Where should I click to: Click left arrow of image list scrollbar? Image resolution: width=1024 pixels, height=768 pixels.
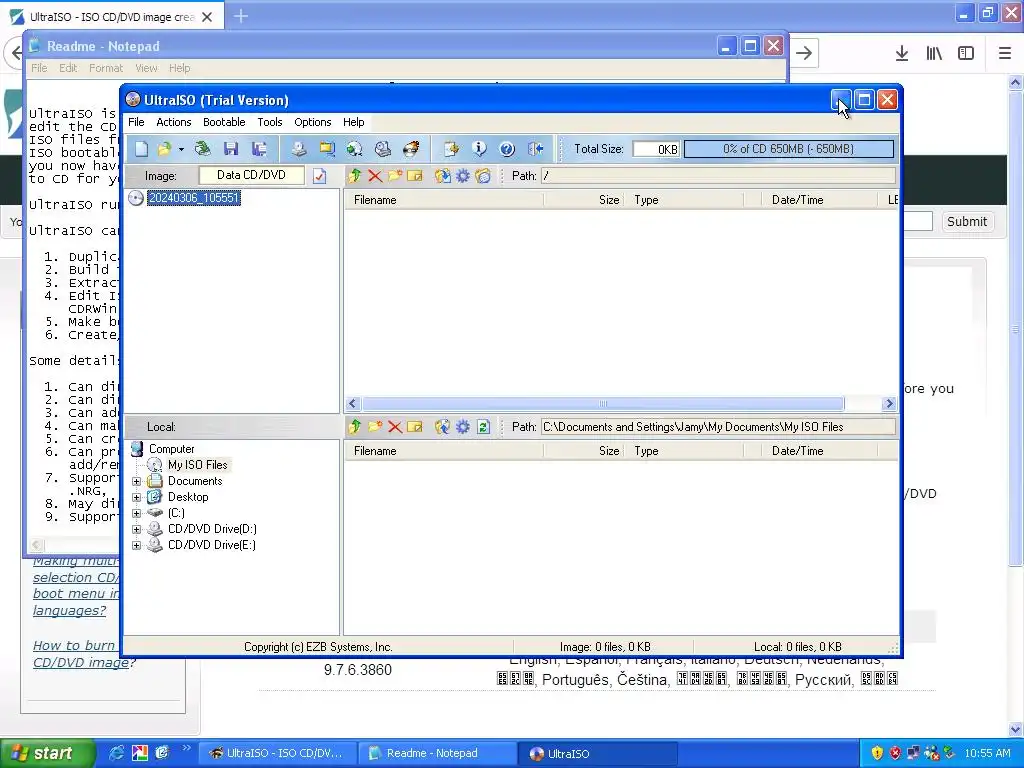[x=353, y=404]
